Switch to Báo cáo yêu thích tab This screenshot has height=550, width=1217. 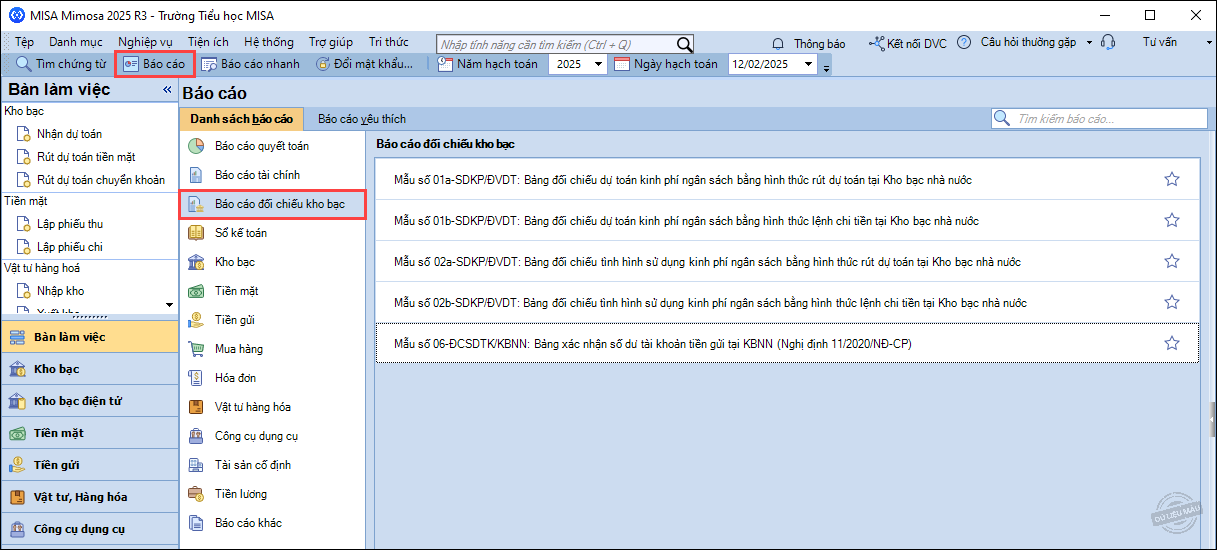pos(362,118)
